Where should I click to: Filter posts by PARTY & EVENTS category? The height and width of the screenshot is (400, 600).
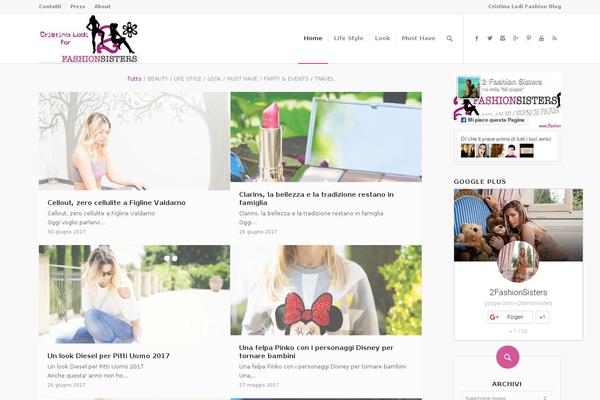pyautogui.click(x=286, y=79)
